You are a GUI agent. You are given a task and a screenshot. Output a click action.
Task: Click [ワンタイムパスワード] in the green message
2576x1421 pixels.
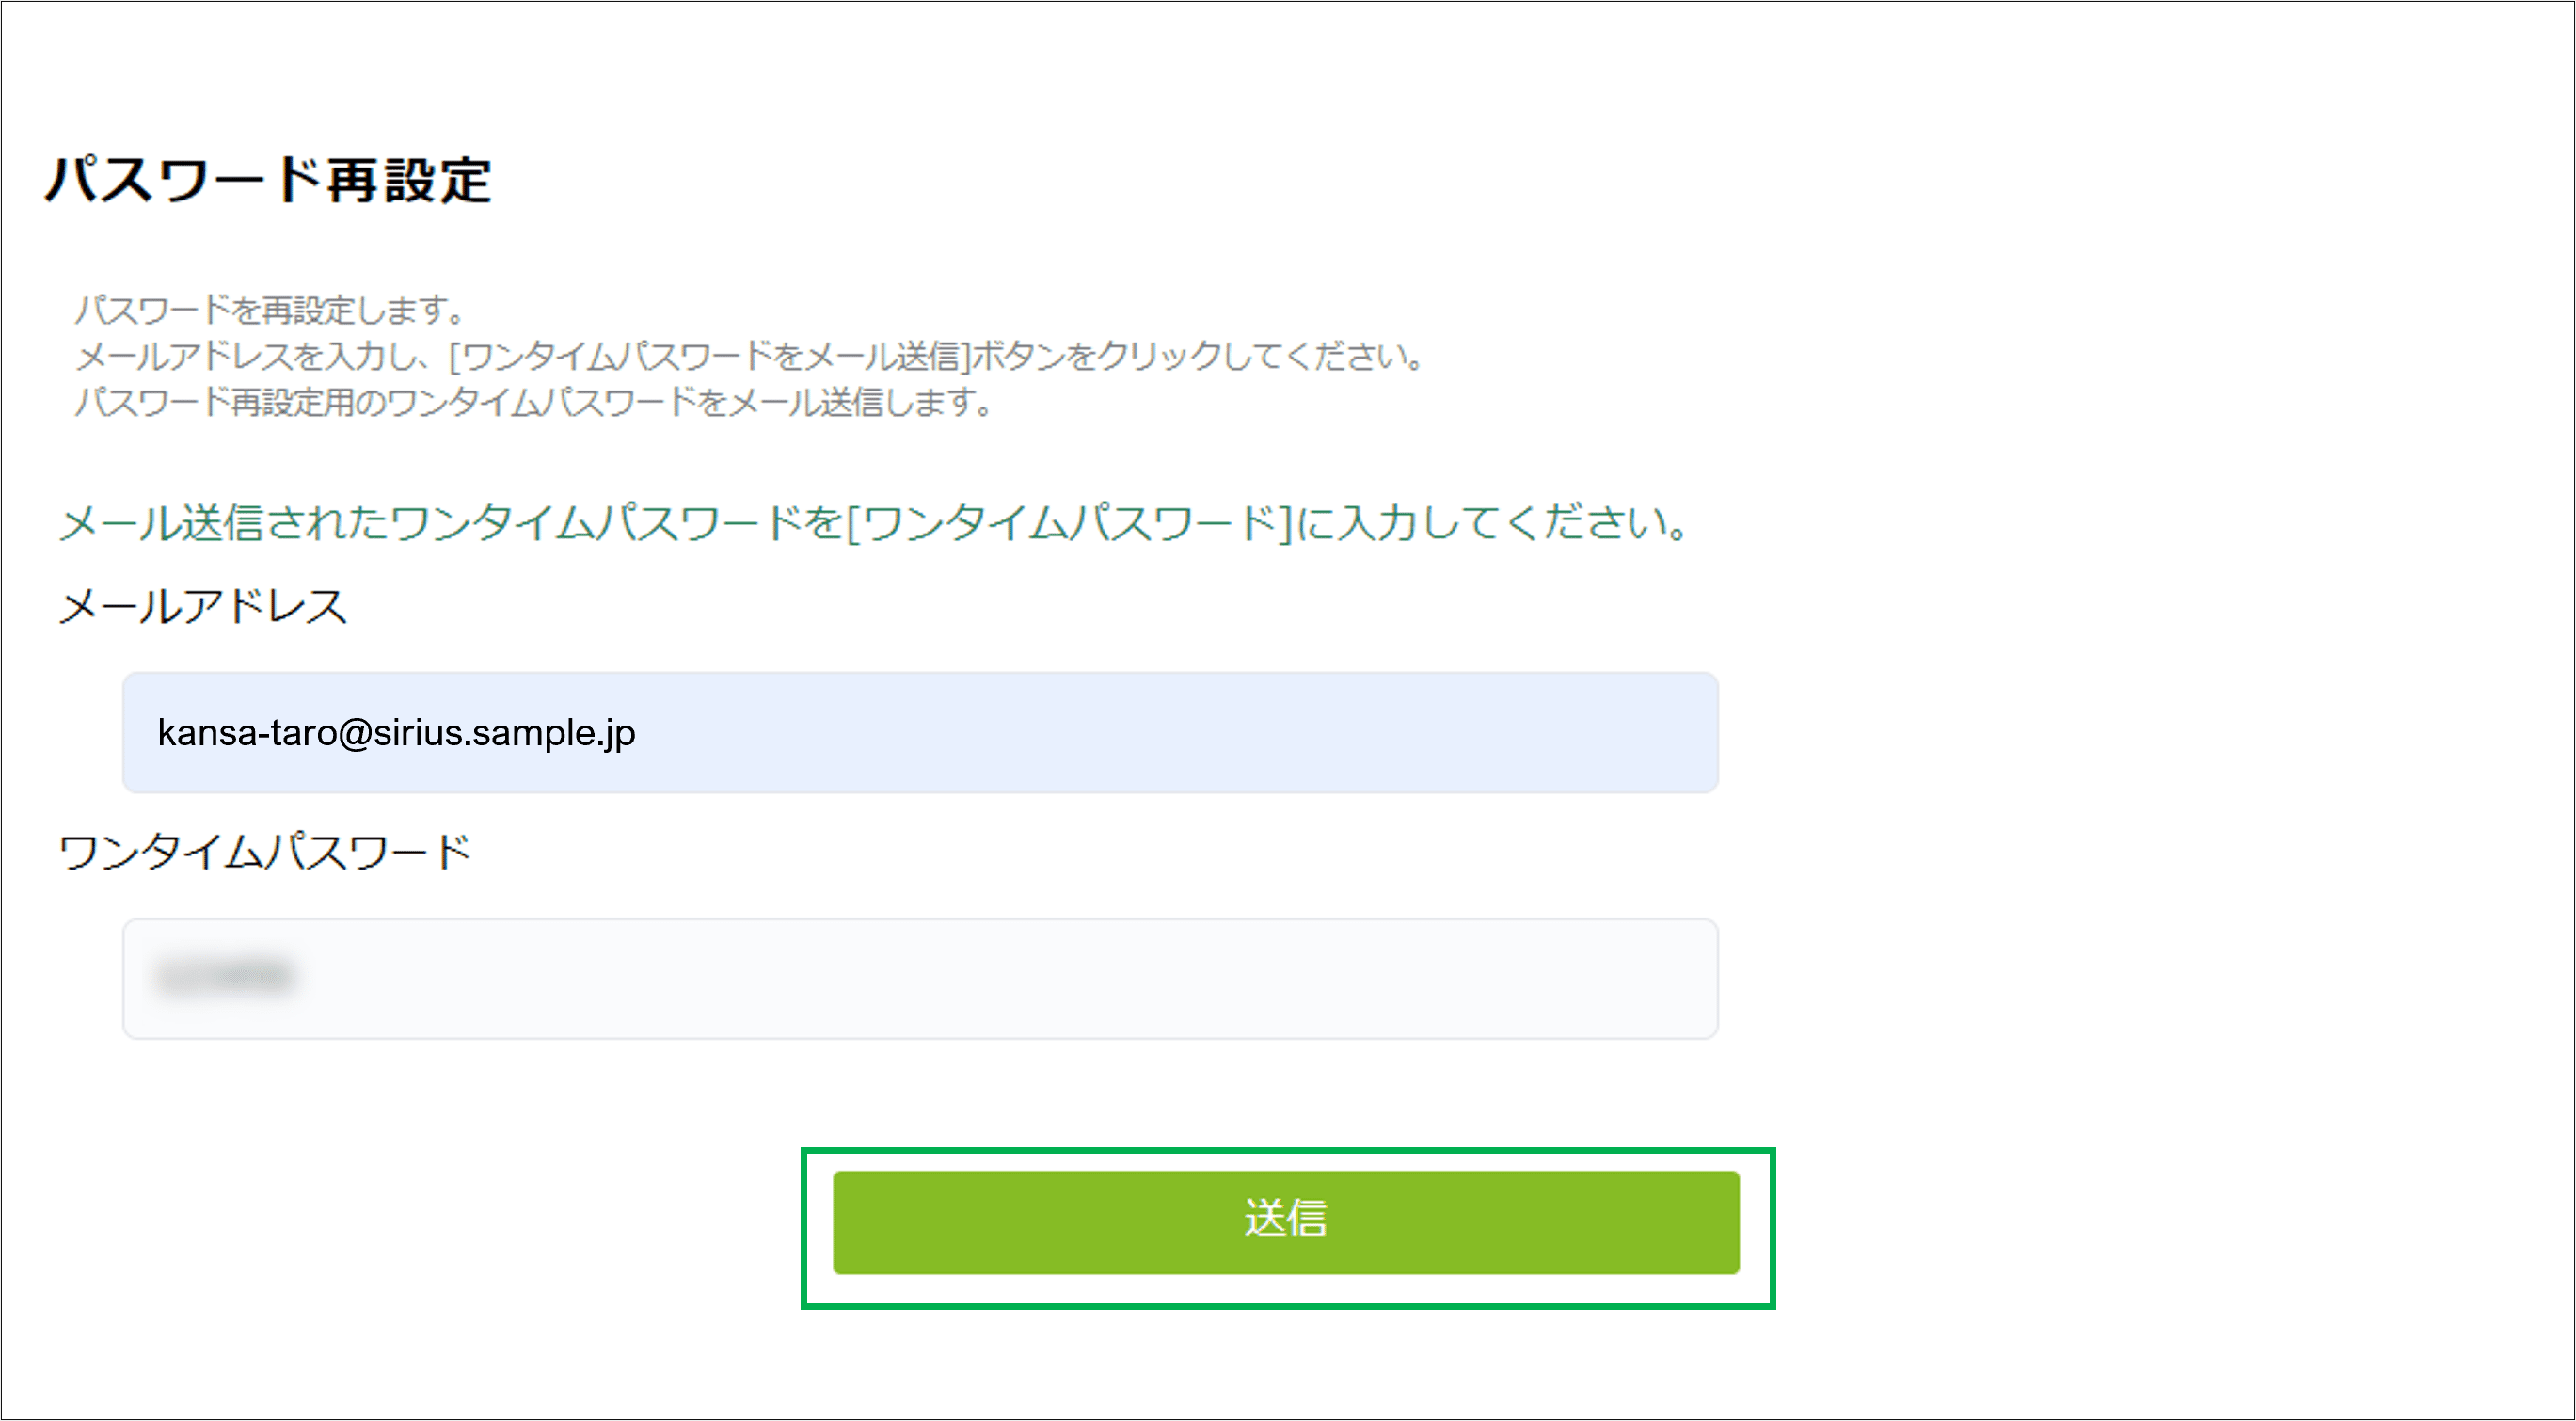click(x=1070, y=523)
